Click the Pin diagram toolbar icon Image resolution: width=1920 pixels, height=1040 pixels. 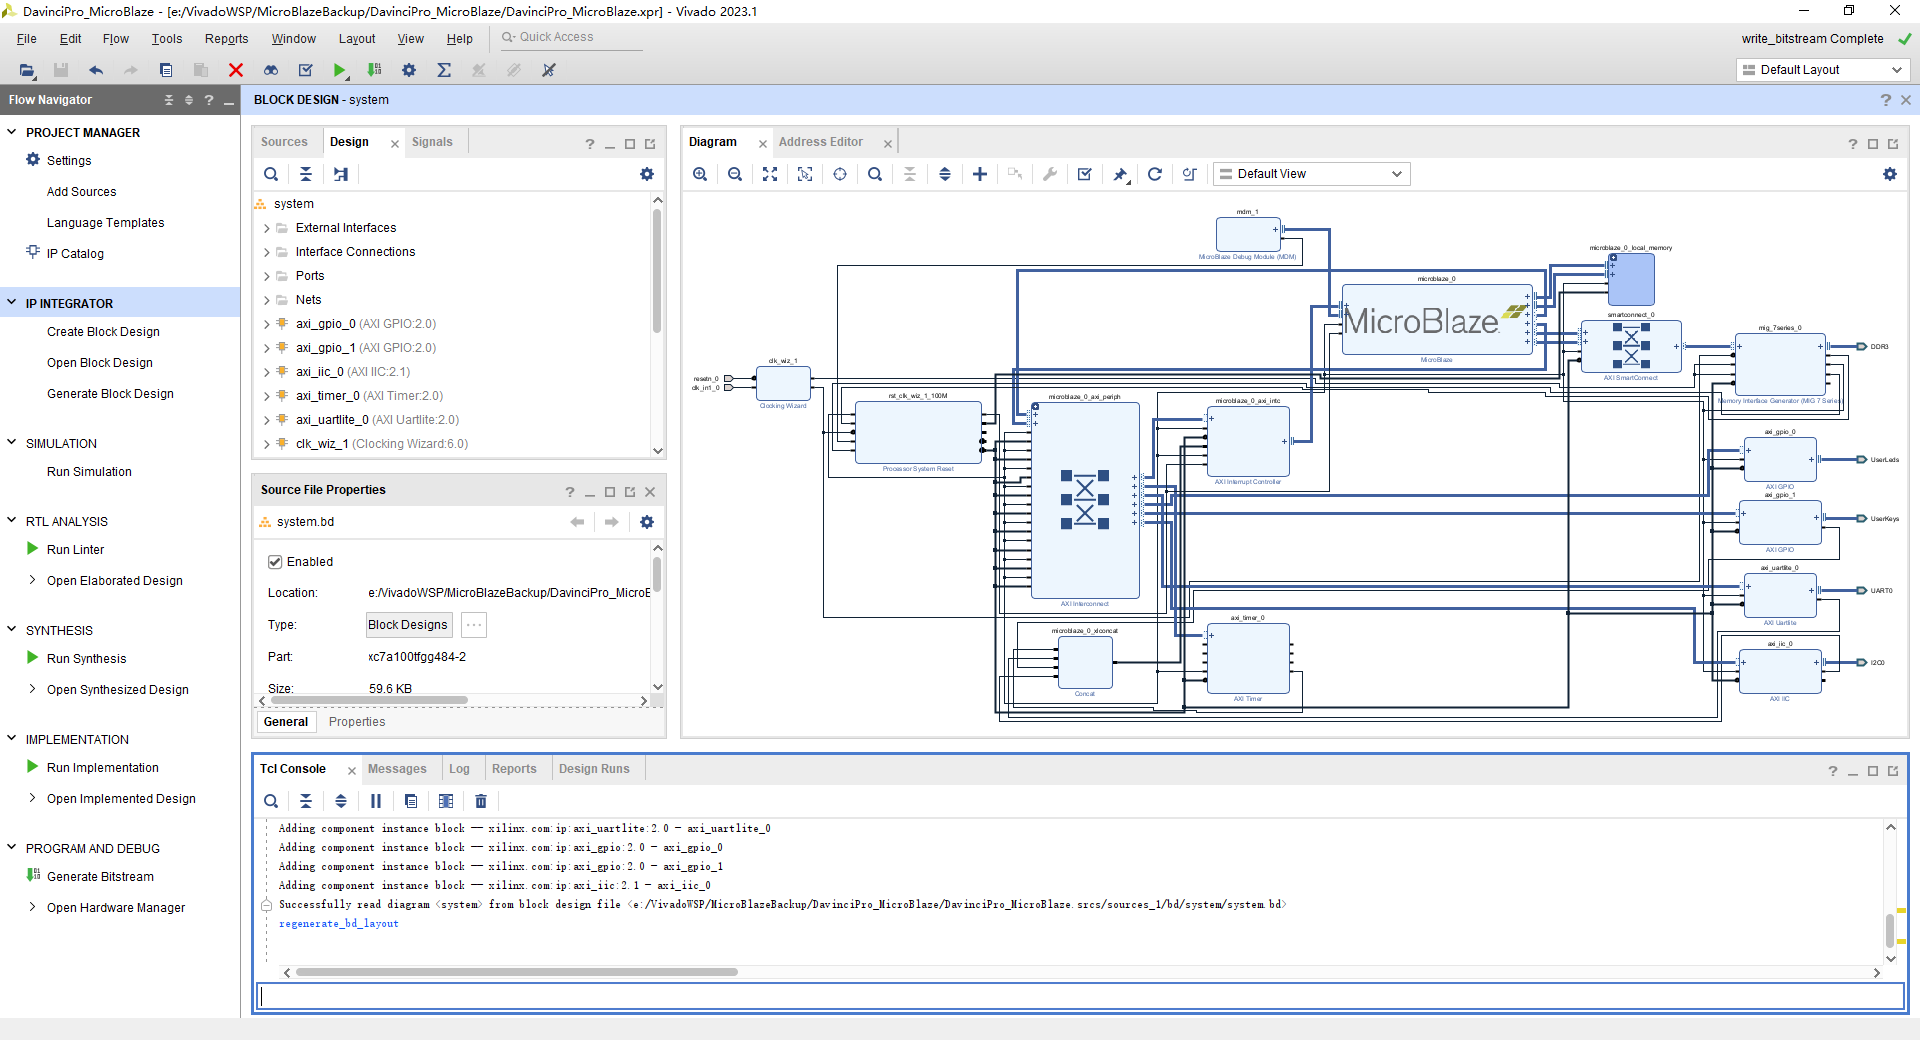1120,174
